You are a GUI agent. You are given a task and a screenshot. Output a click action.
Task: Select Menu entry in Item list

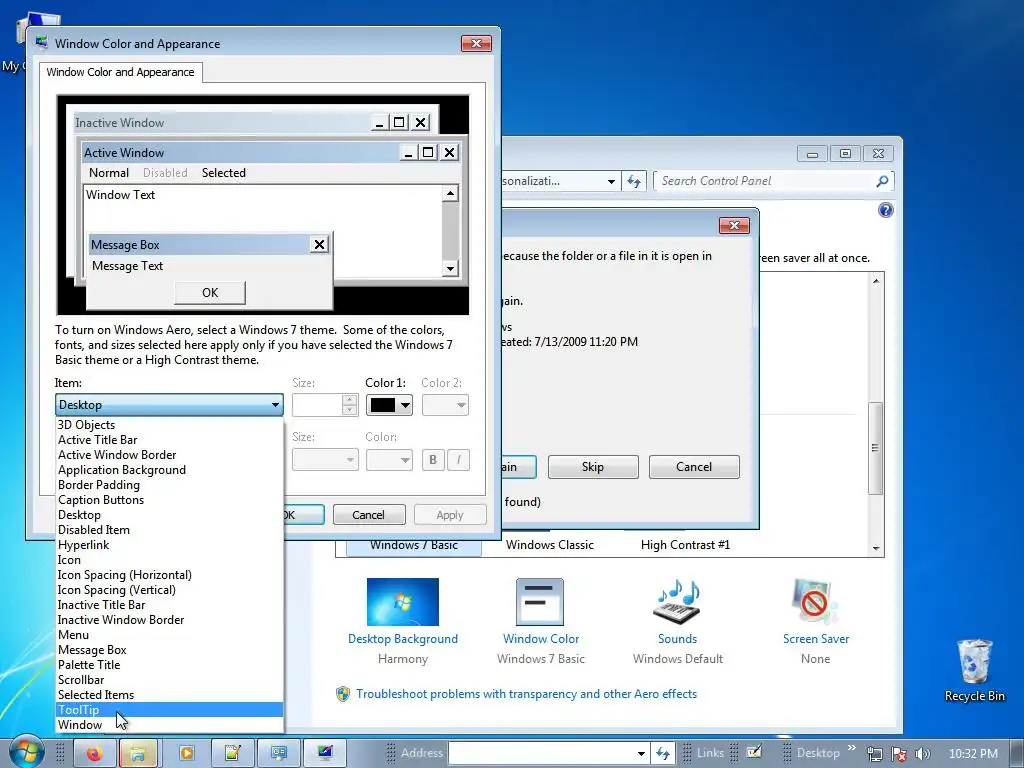point(169,635)
